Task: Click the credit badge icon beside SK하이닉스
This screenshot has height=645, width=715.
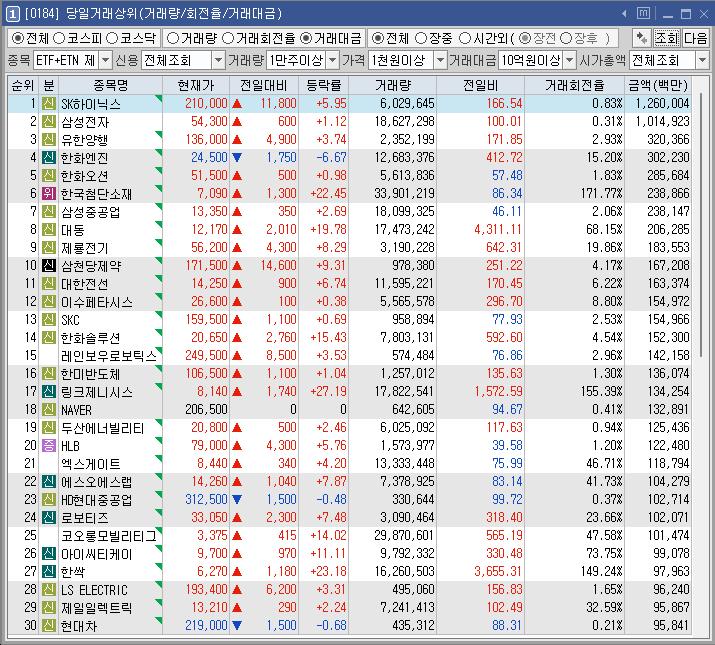Action: click(49, 104)
